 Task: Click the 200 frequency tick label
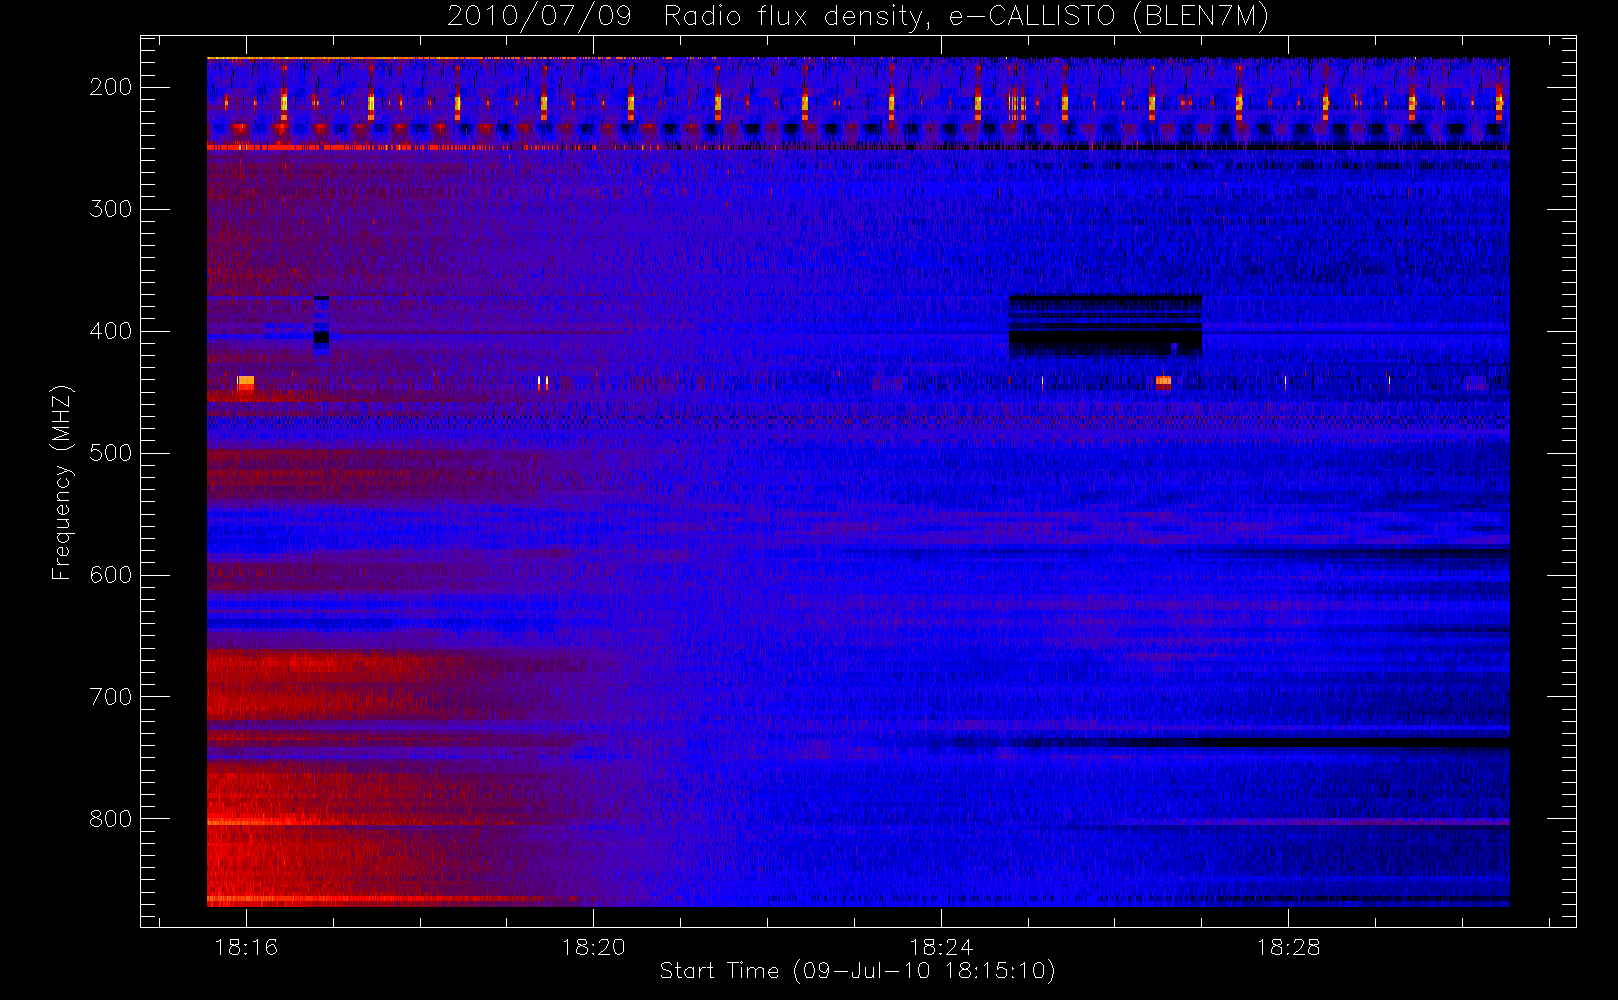111,87
